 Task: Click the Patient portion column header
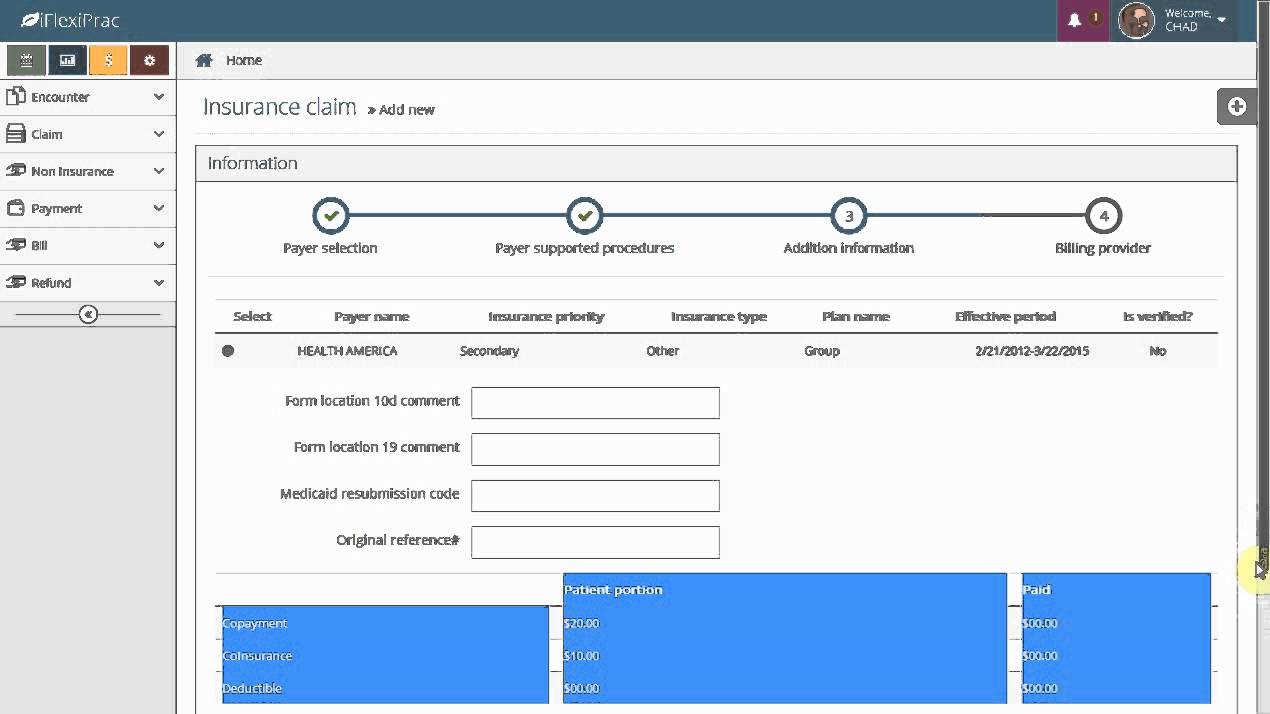[613, 589]
